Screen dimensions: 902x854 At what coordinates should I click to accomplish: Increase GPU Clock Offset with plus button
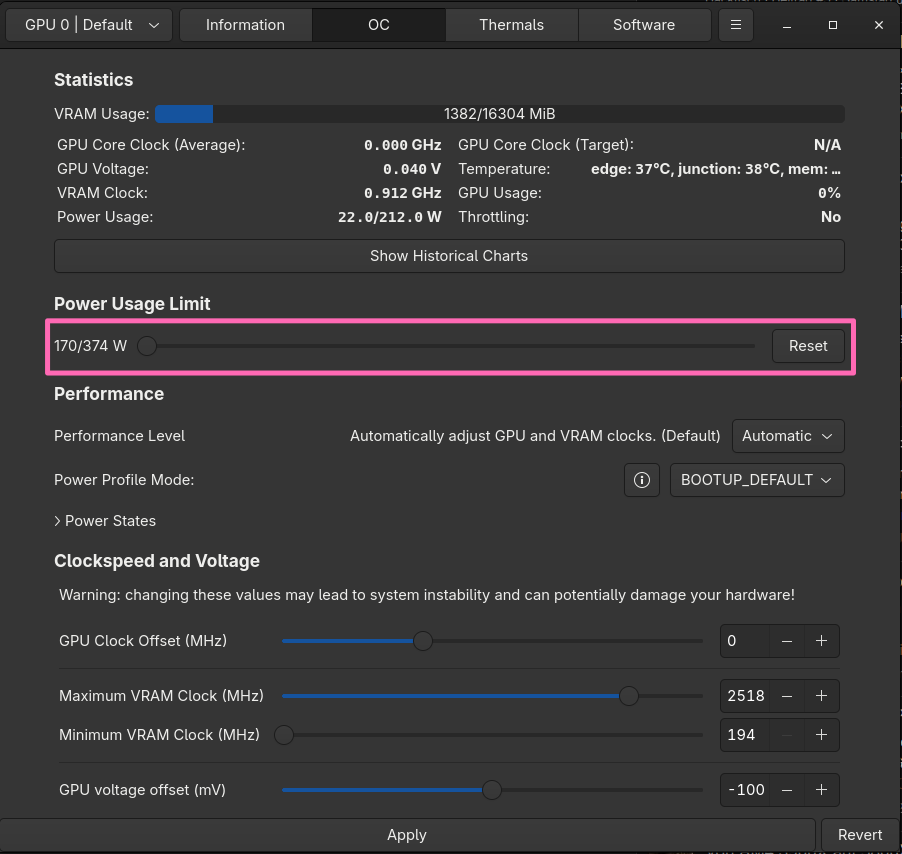point(821,641)
